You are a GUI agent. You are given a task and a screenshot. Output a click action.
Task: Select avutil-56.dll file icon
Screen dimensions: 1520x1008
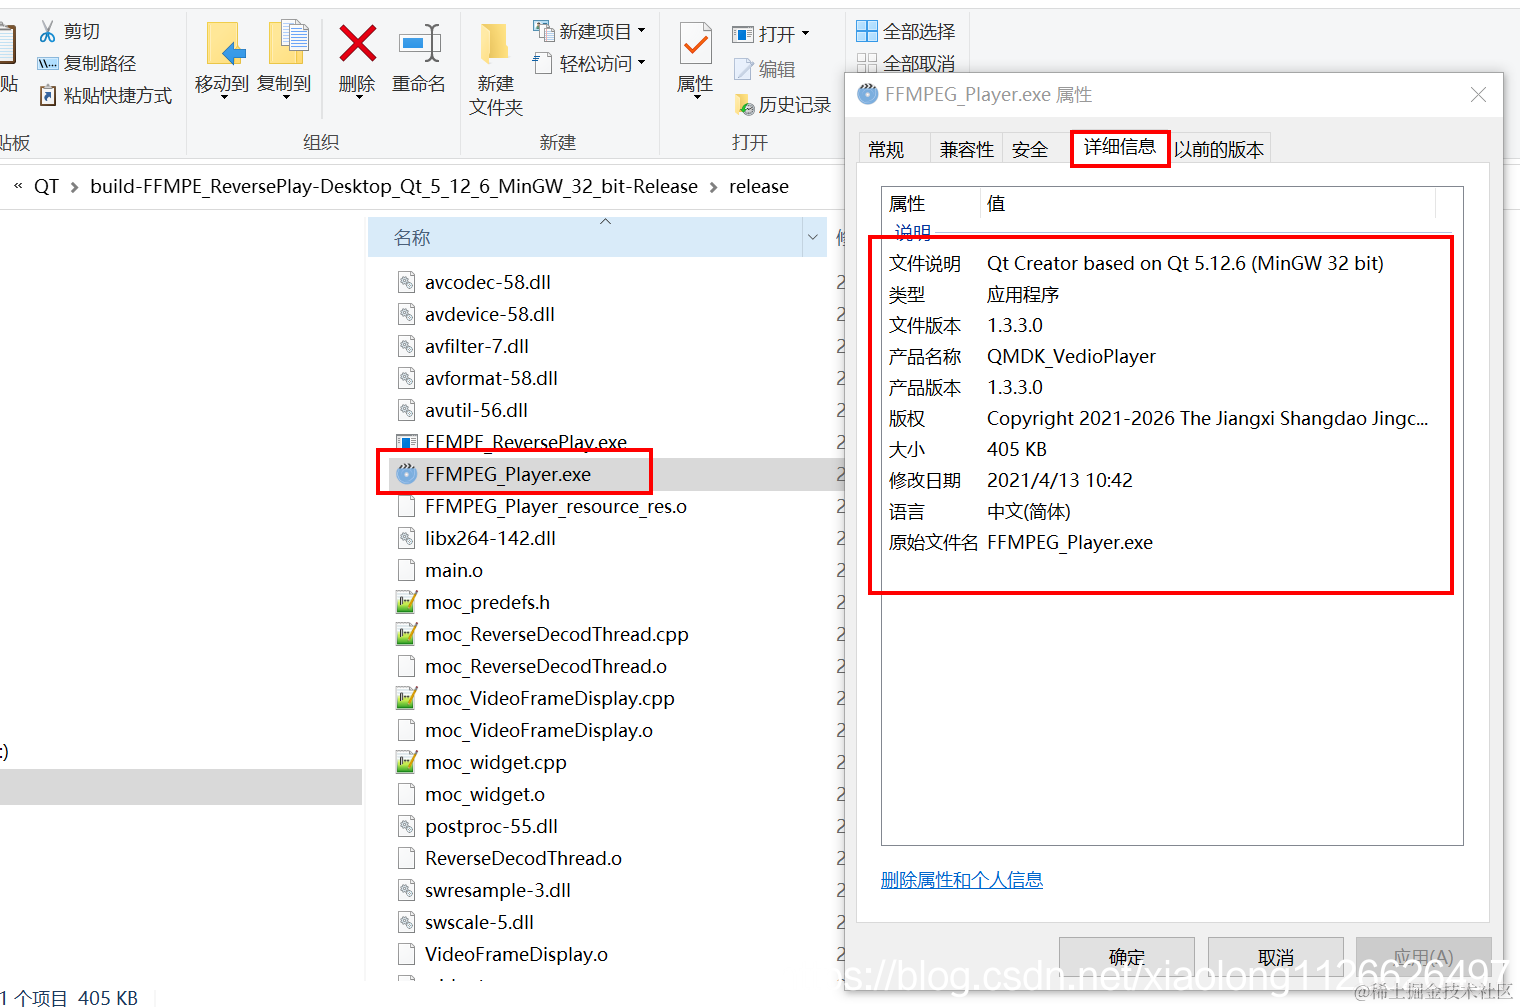coord(406,410)
